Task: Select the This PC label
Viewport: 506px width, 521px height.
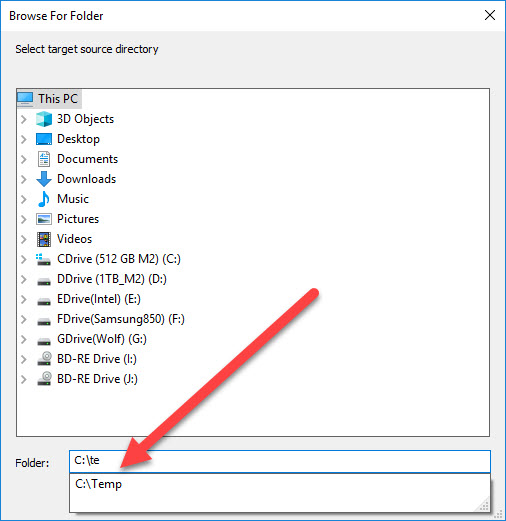Action: 58,99
